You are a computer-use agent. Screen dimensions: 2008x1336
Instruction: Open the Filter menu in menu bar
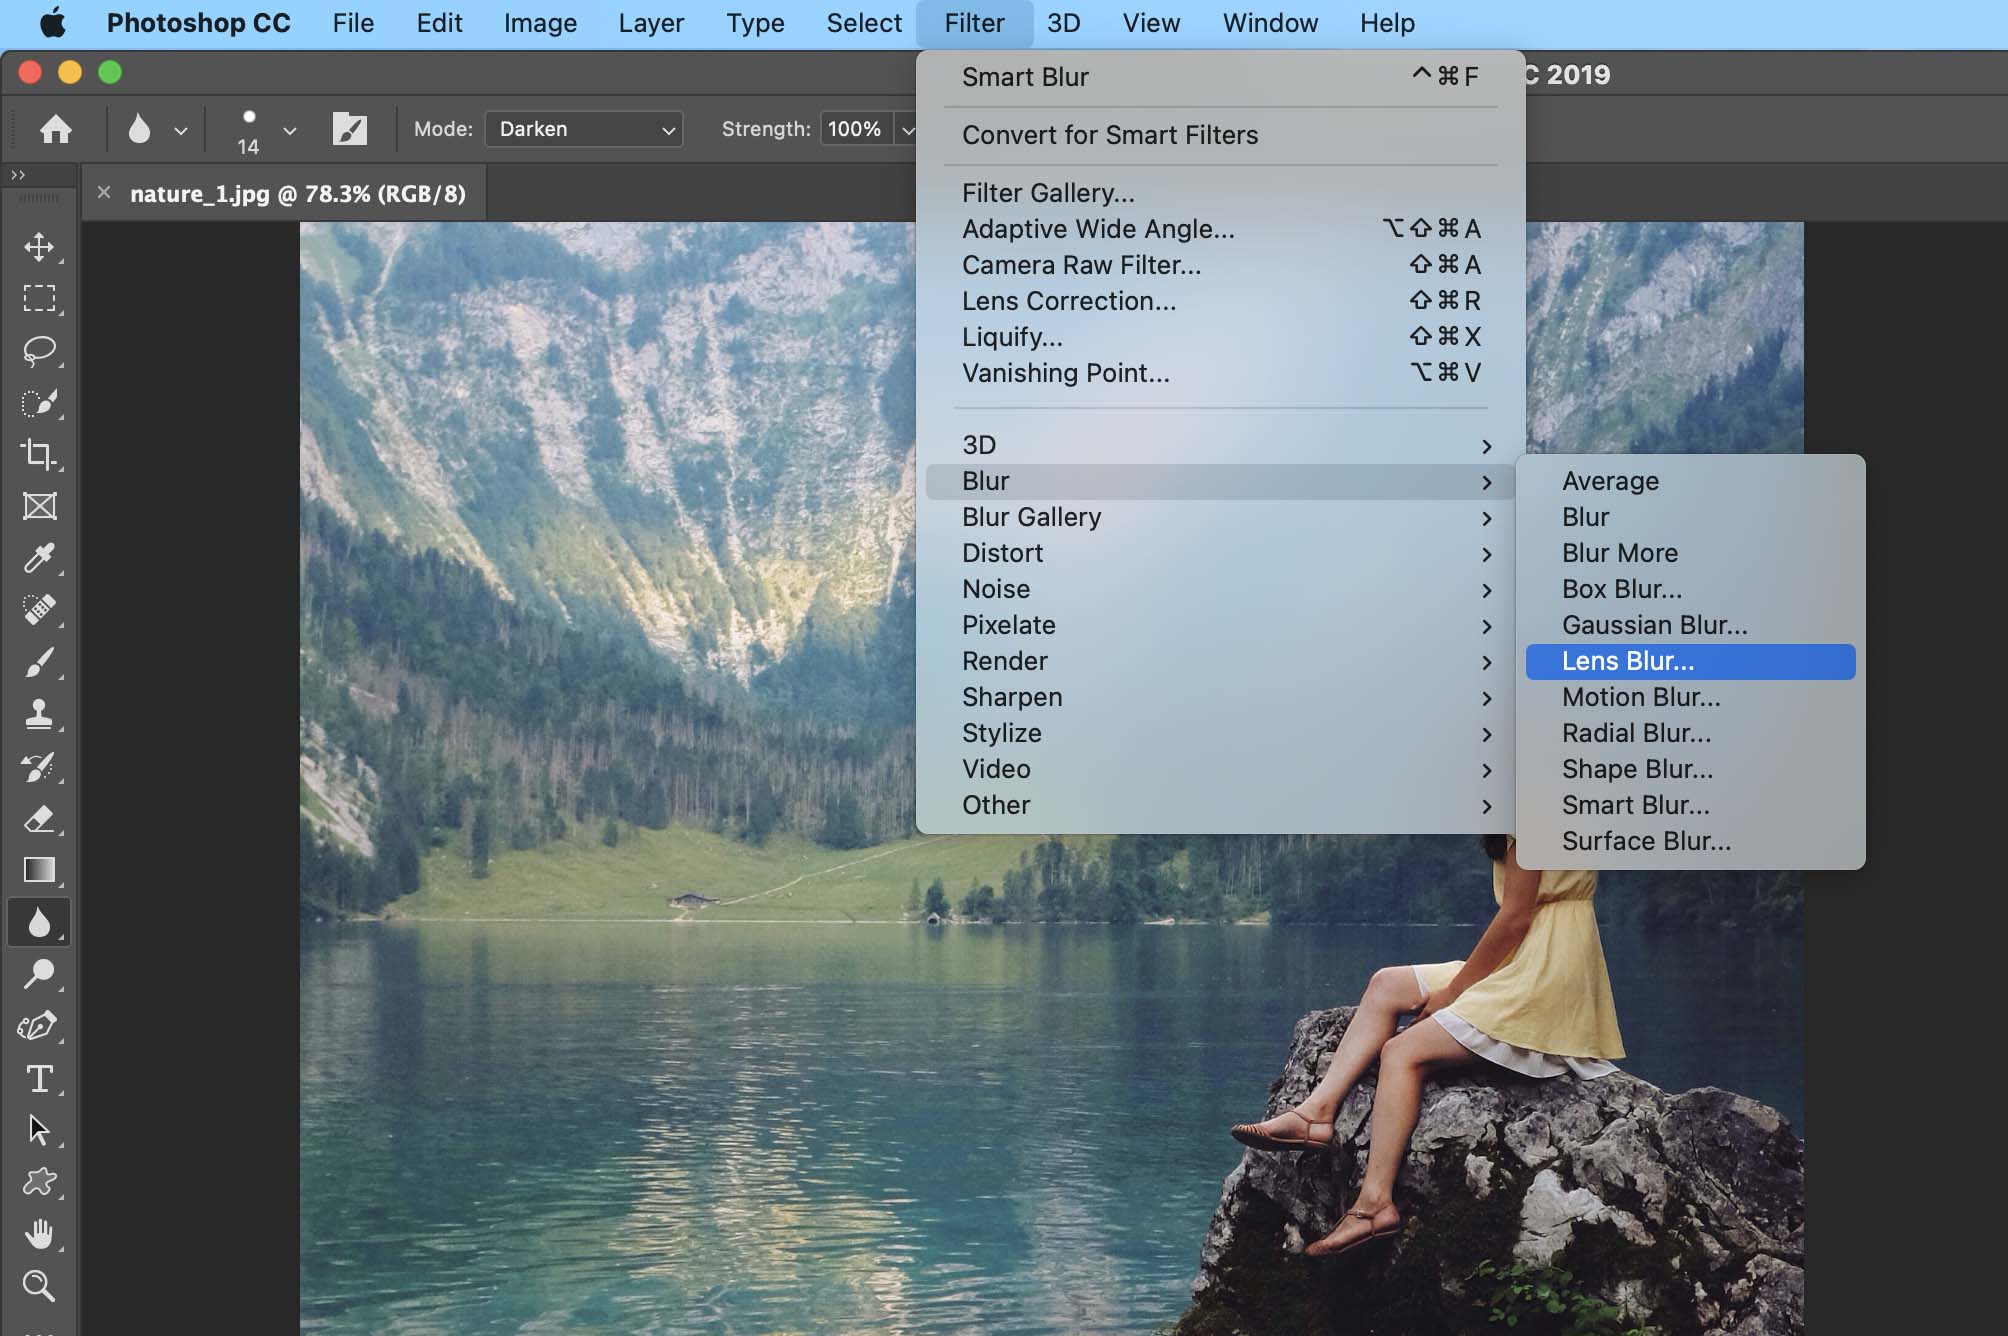(972, 22)
